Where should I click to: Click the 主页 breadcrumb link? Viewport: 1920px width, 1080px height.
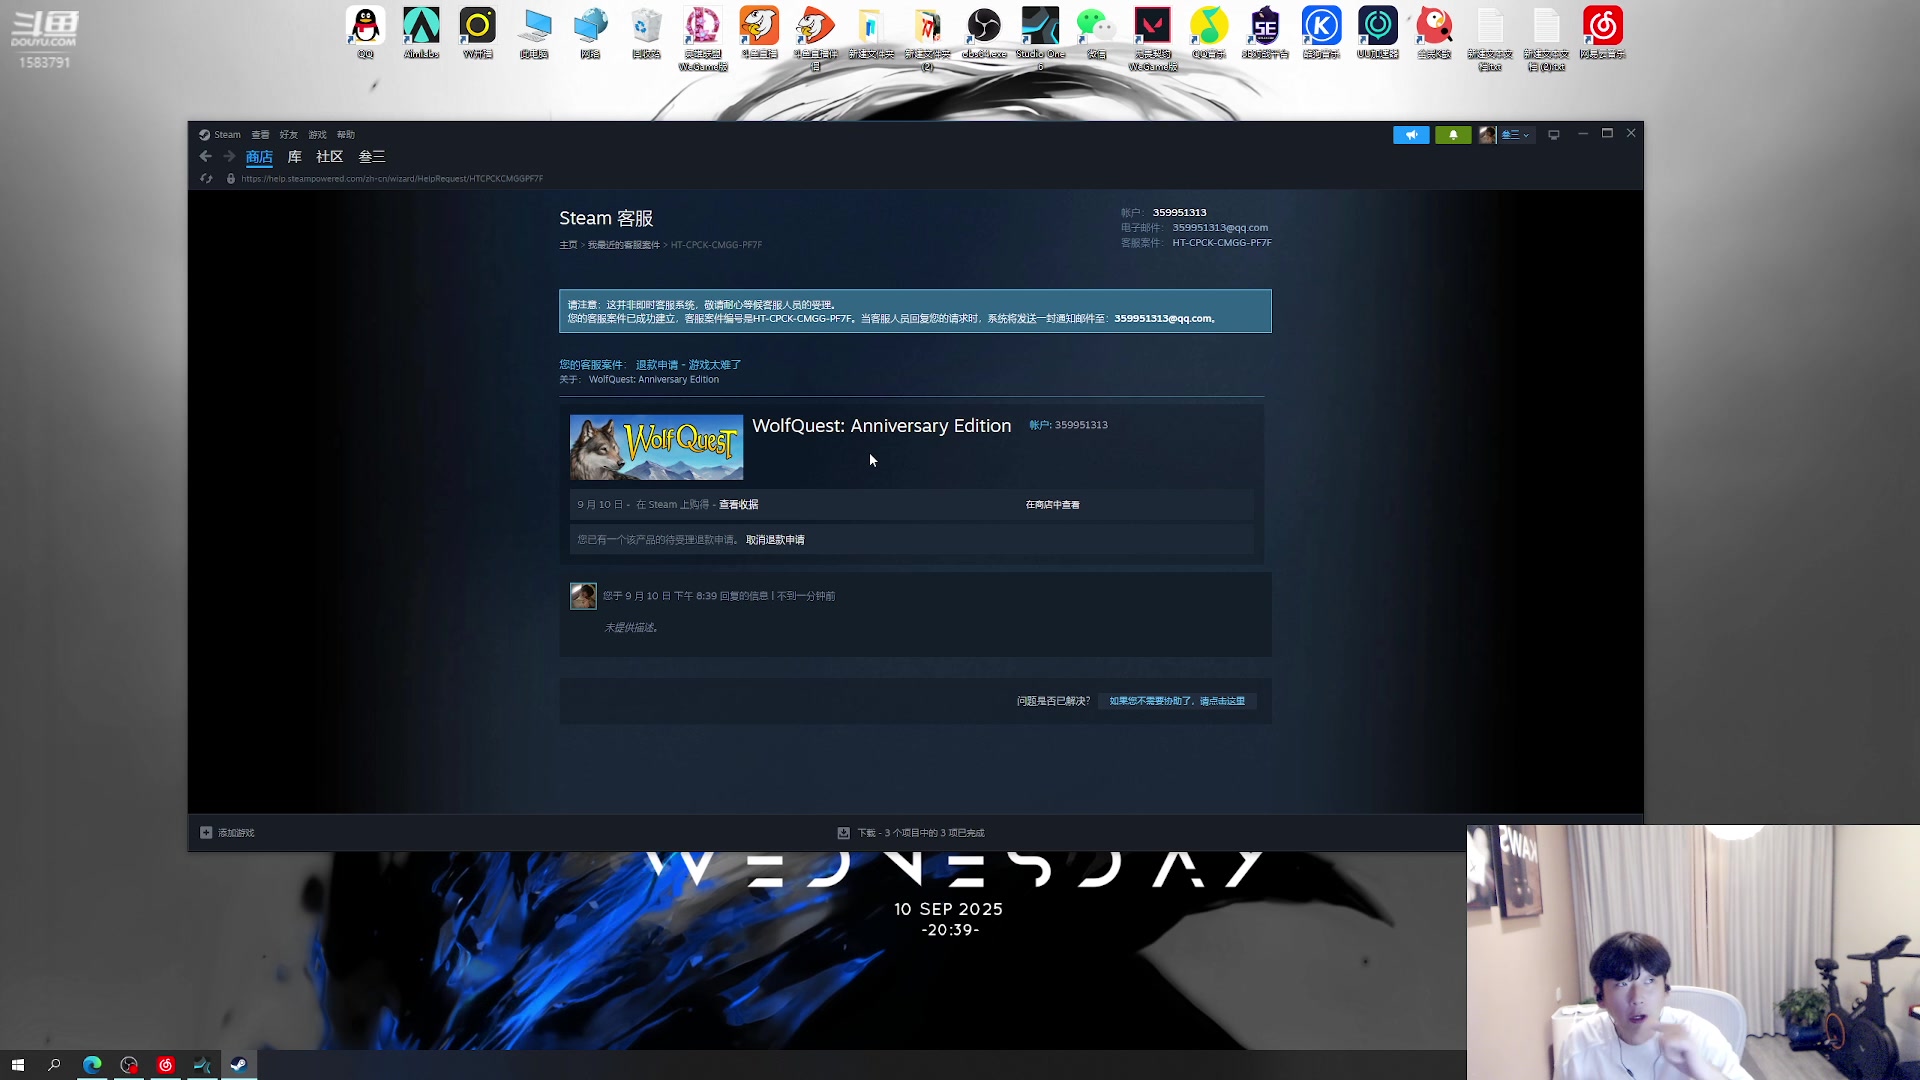click(x=568, y=245)
